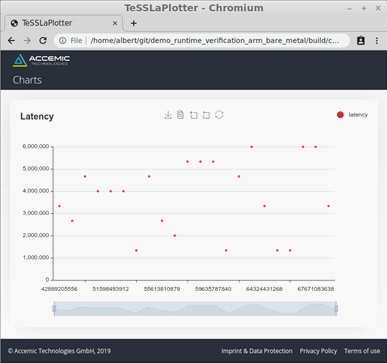Open the Privacy Policy link
The image size is (387, 363).
pos(318,351)
